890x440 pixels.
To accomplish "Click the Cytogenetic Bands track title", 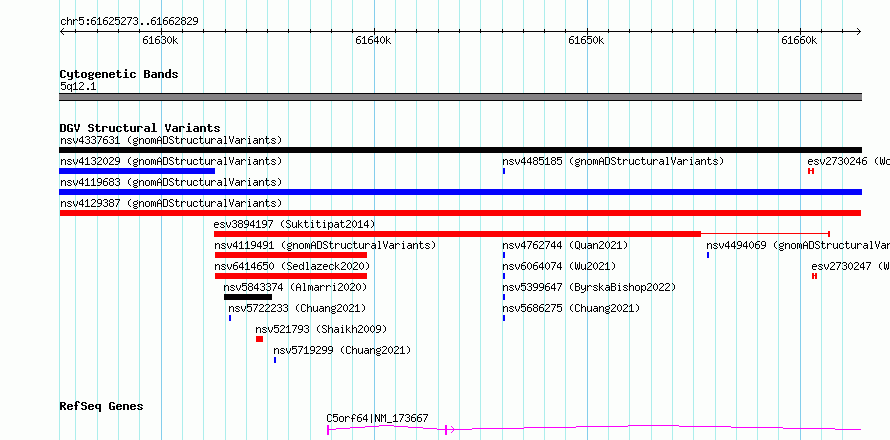I will click(119, 74).
